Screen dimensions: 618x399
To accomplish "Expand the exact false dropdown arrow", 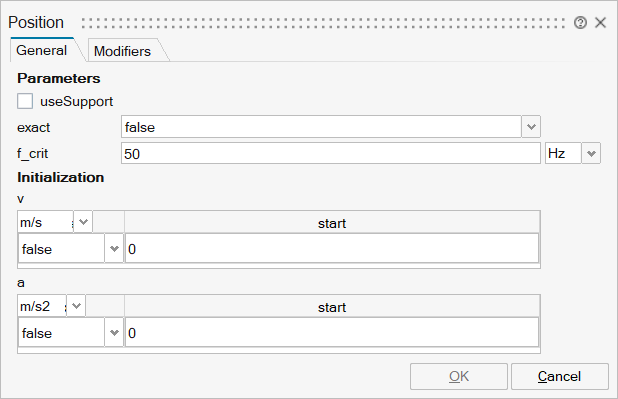I will [x=531, y=127].
